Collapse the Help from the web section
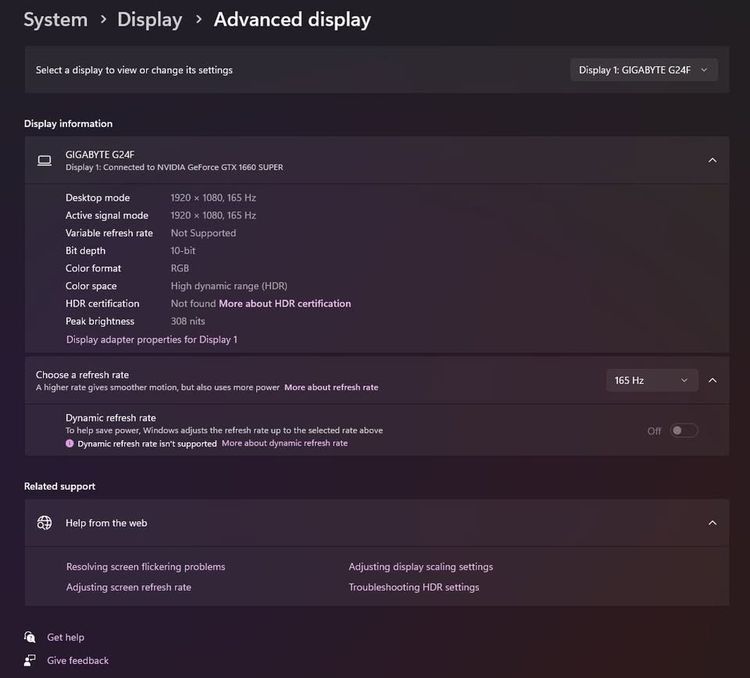This screenshot has width=750, height=678. click(712, 523)
